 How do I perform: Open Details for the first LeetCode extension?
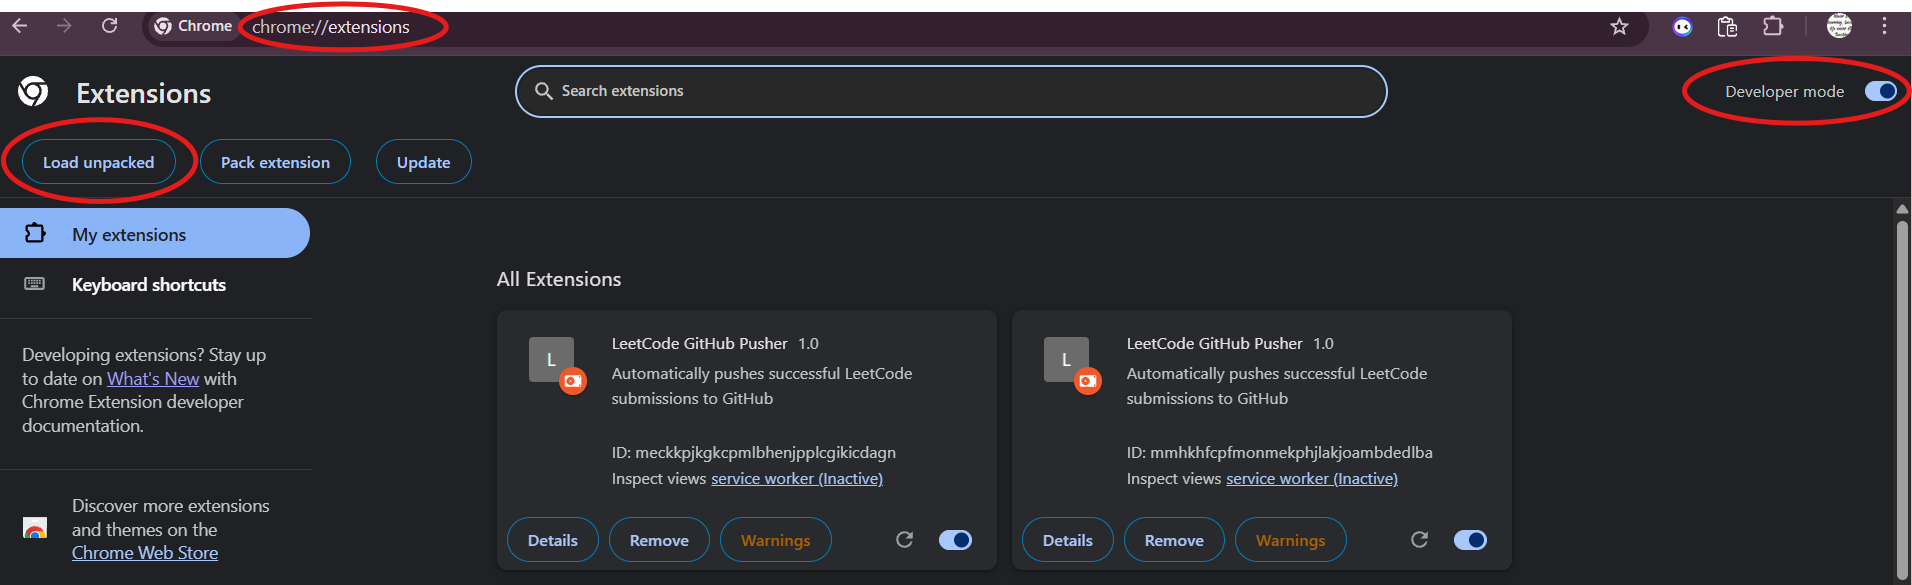553,540
